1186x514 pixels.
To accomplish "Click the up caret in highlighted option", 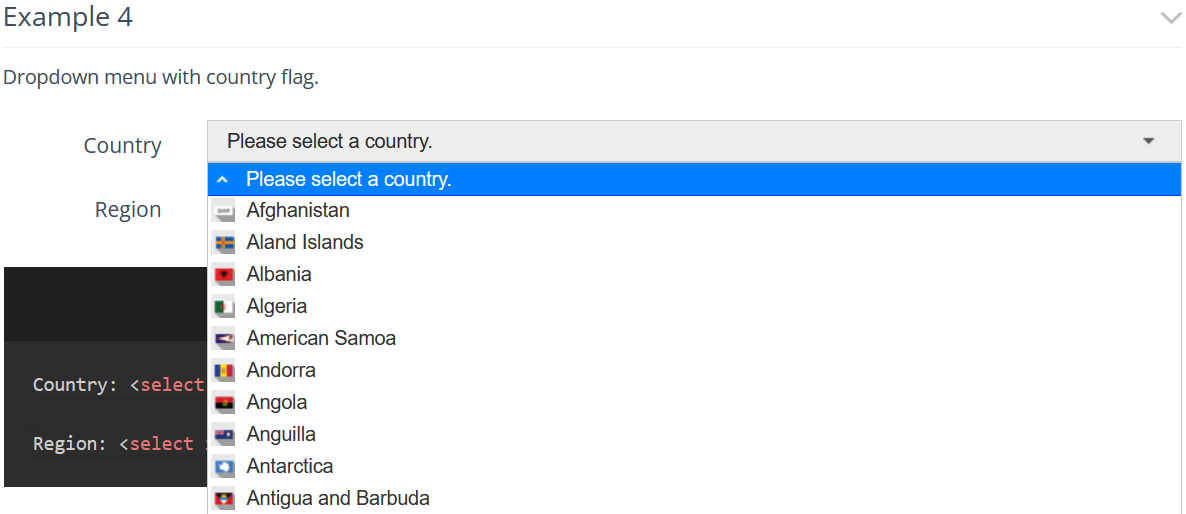I will (222, 180).
